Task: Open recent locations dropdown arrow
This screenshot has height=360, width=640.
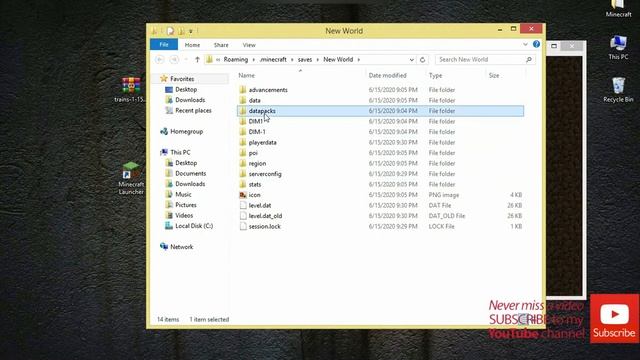Action: [x=186, y=60]
